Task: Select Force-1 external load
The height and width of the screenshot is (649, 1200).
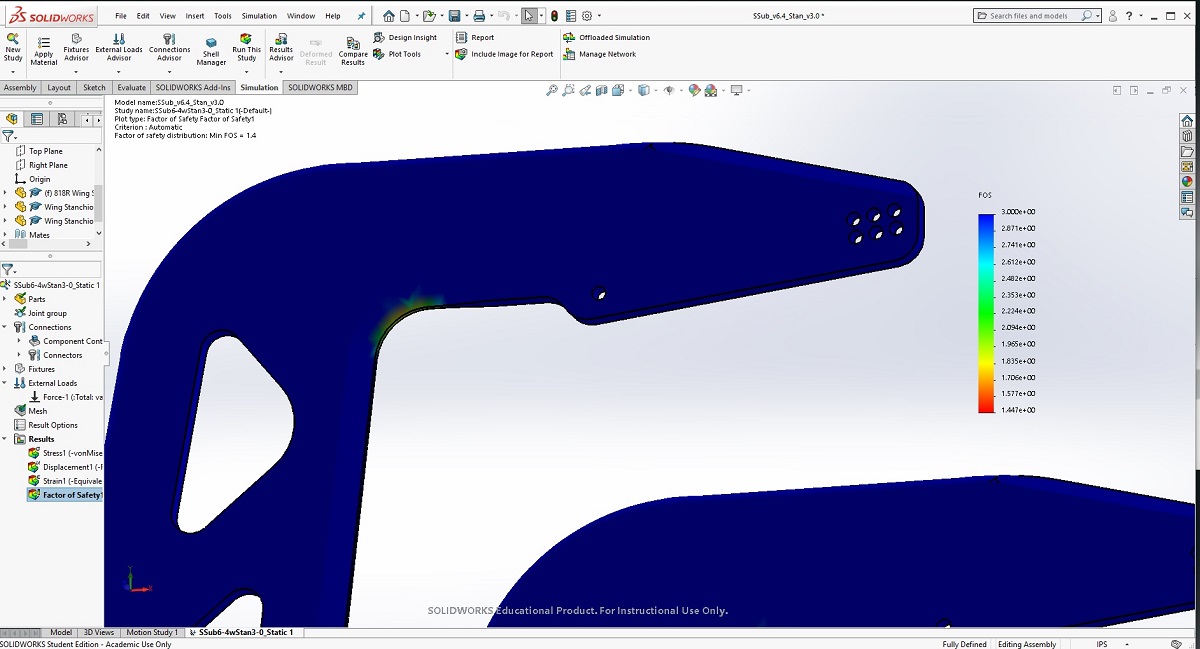Action: coord(65,397)
